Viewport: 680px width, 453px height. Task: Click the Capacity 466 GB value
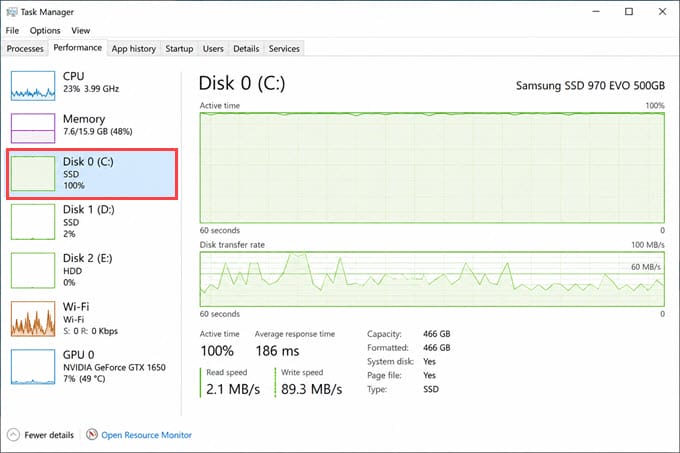point(437,334)
